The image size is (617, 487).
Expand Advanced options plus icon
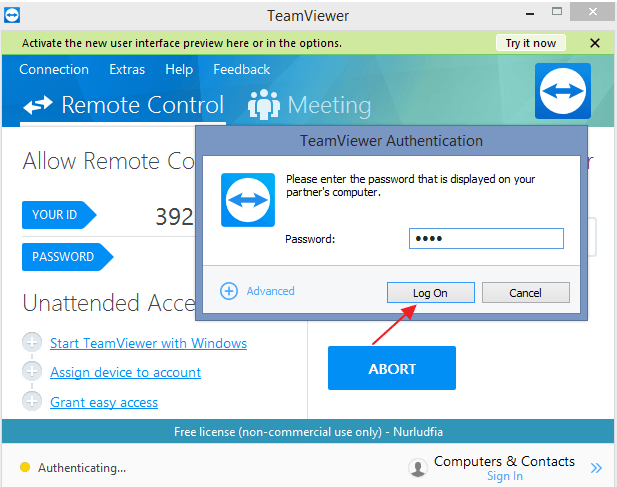229,291
